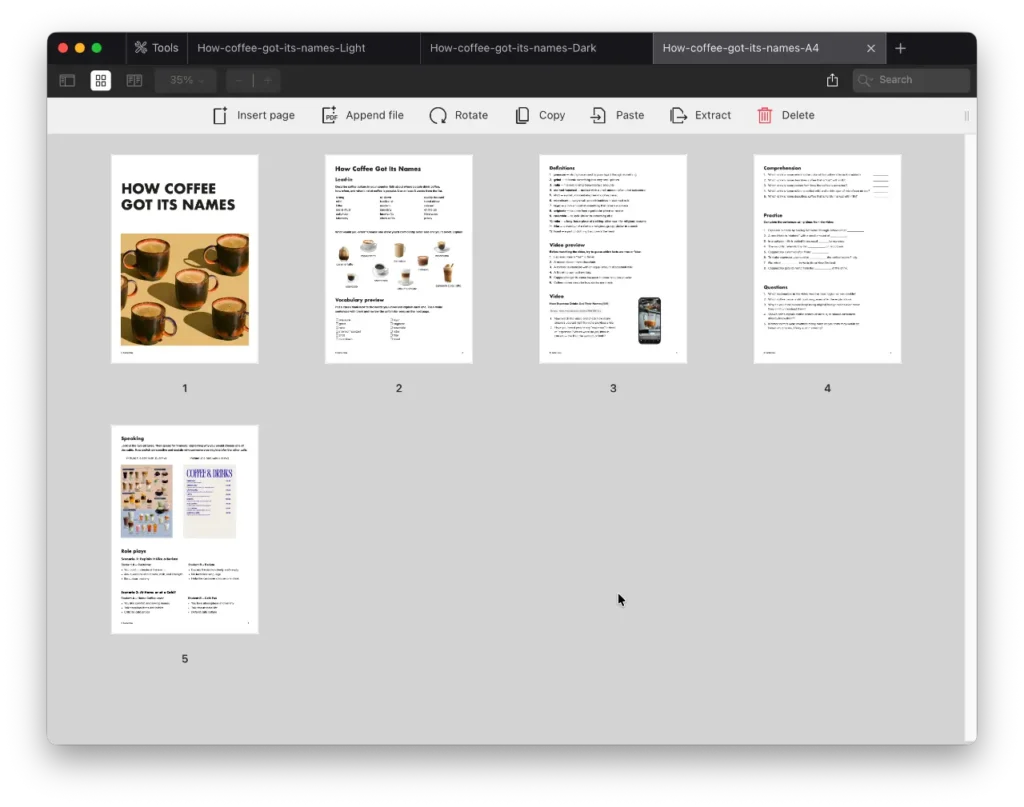Switch to two-page reading view

134,80
